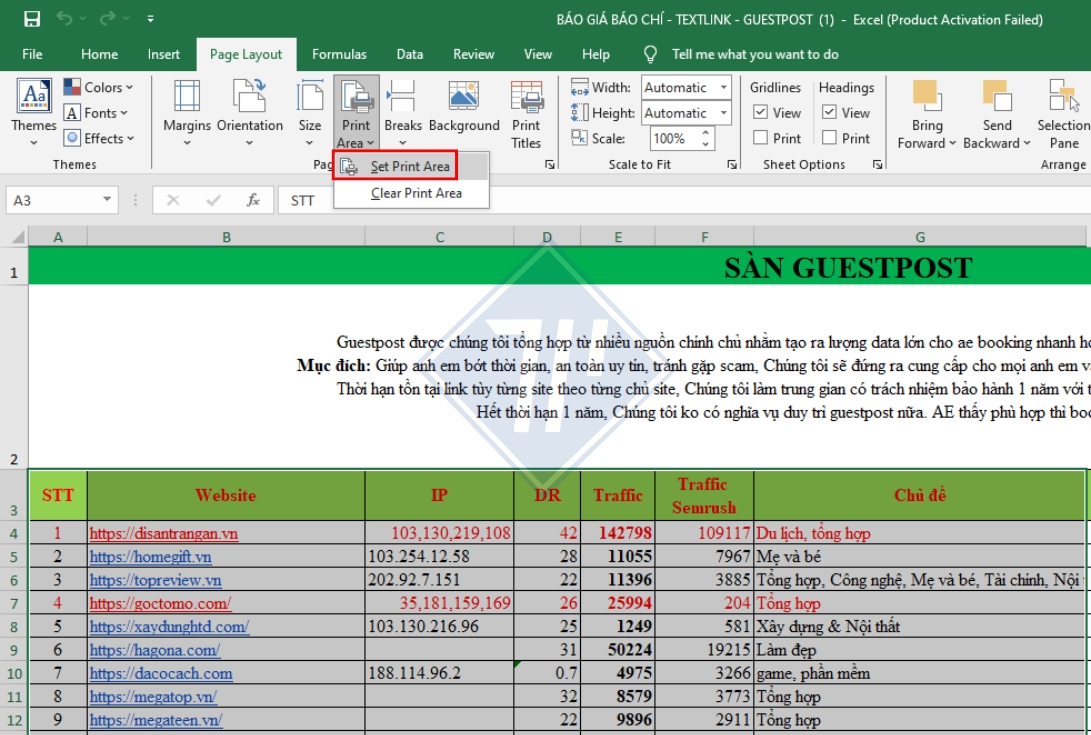Viewport: 1091px width, 735px height.
Task: Select the SÀN GUESTPOST title cell
Action: [x=848, y=268]
